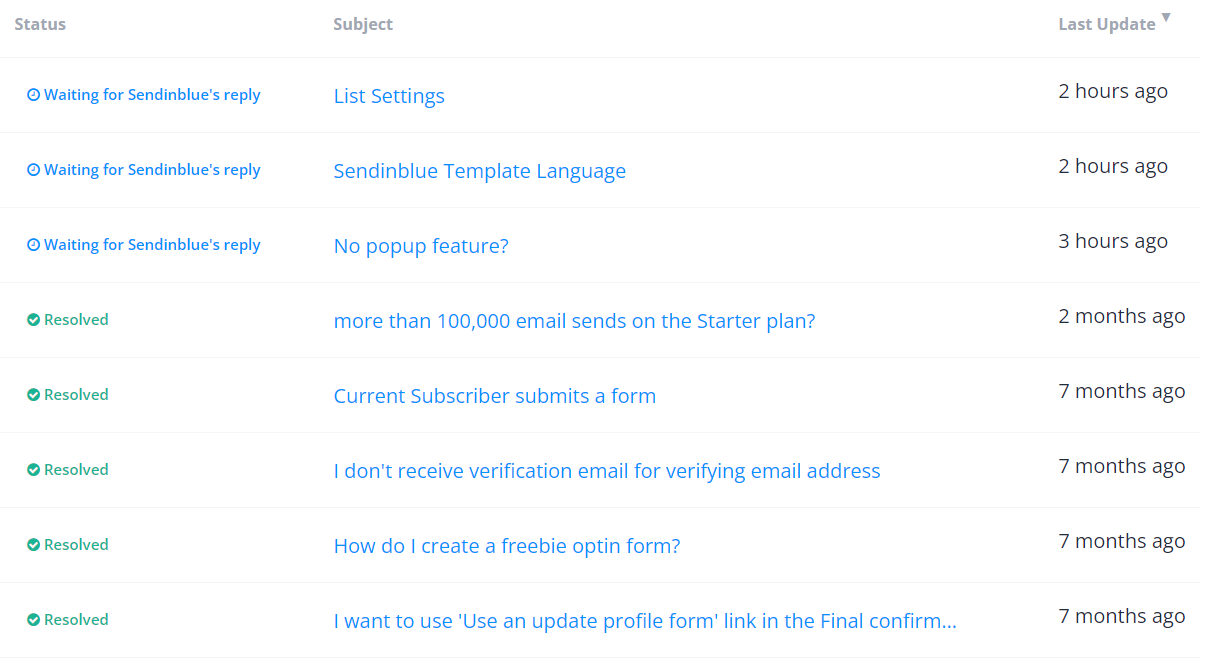Sort tickets by the Subject column header
Screen dimensions: 1217x669
click(363, 24)
